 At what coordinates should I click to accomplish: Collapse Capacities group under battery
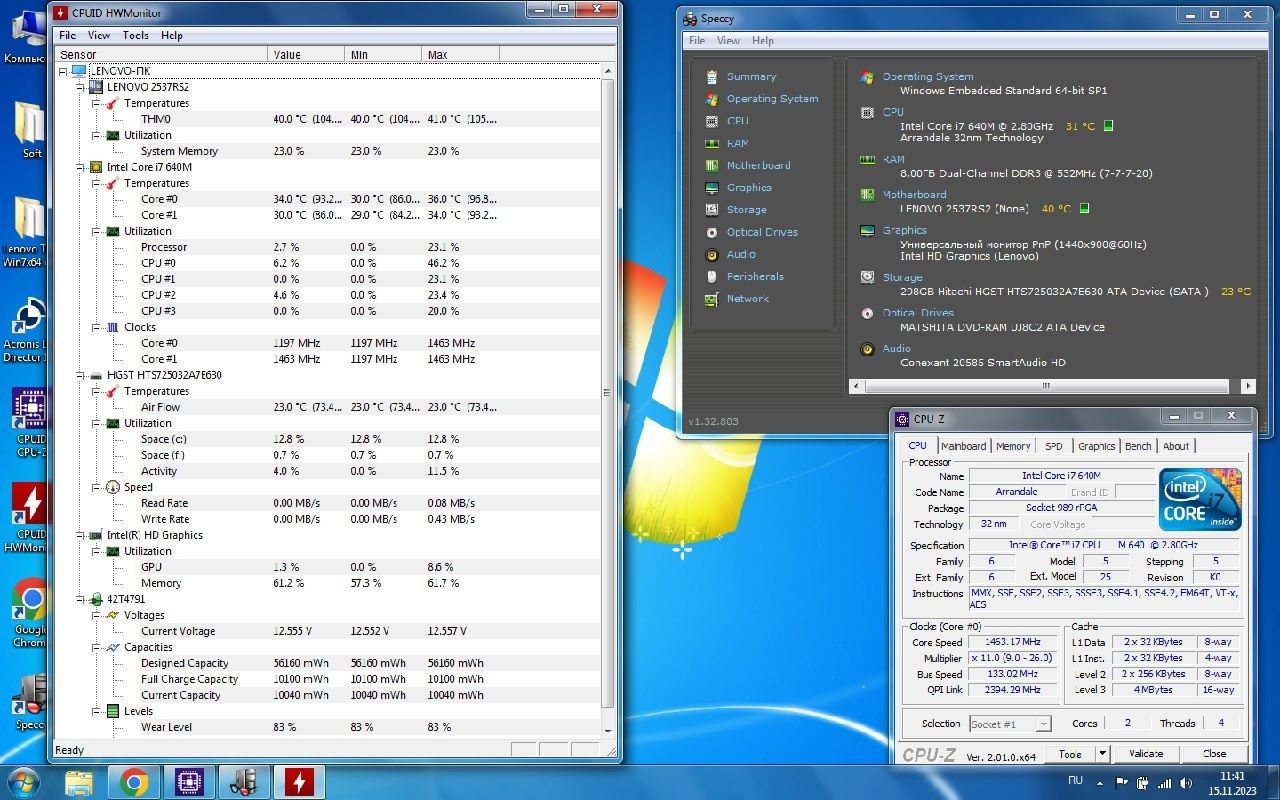click(x=97, y=647)
